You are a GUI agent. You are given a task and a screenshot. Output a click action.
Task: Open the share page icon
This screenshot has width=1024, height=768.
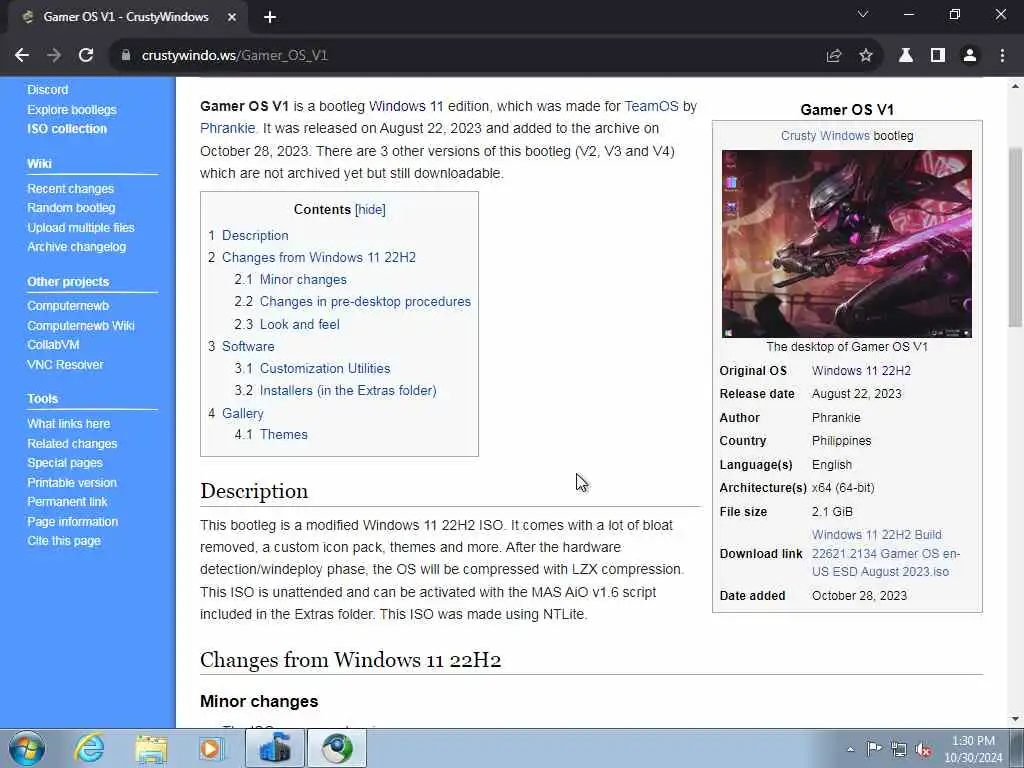click(x=834, y=56)
